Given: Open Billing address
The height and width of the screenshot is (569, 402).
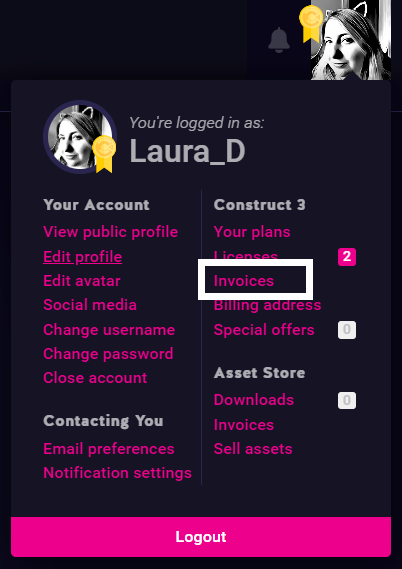Looking at the screenshot, I should (267, 305).
